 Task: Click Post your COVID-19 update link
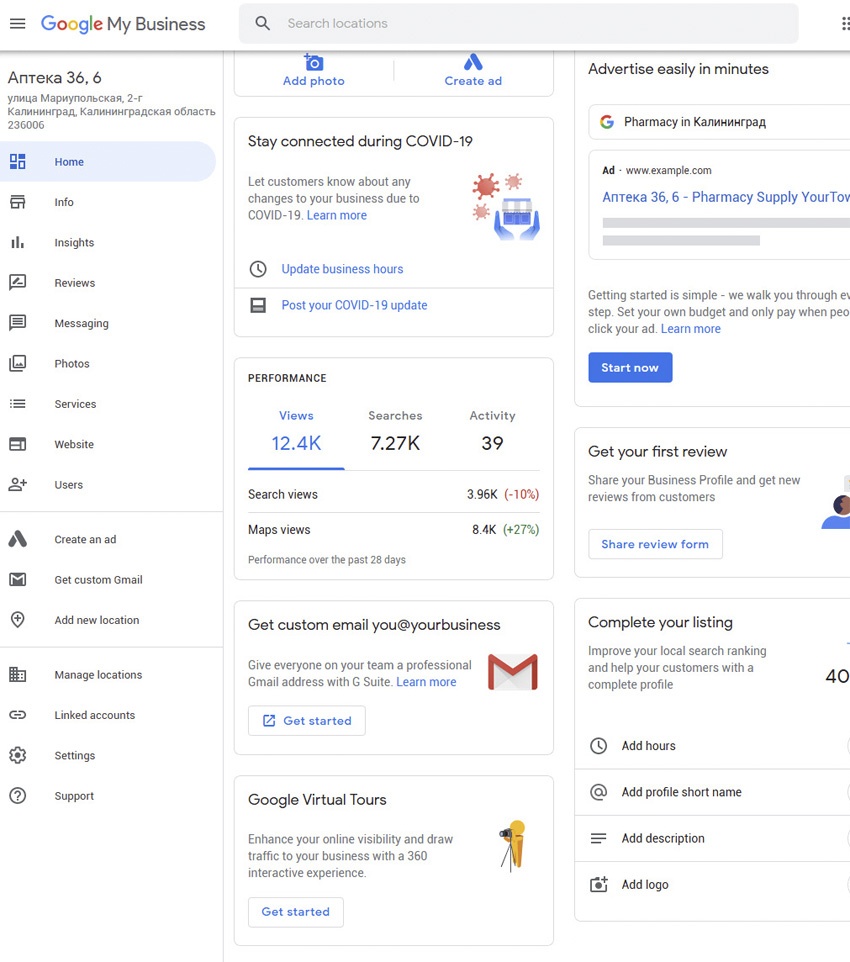pyautogui.click(x=354, y=305)
